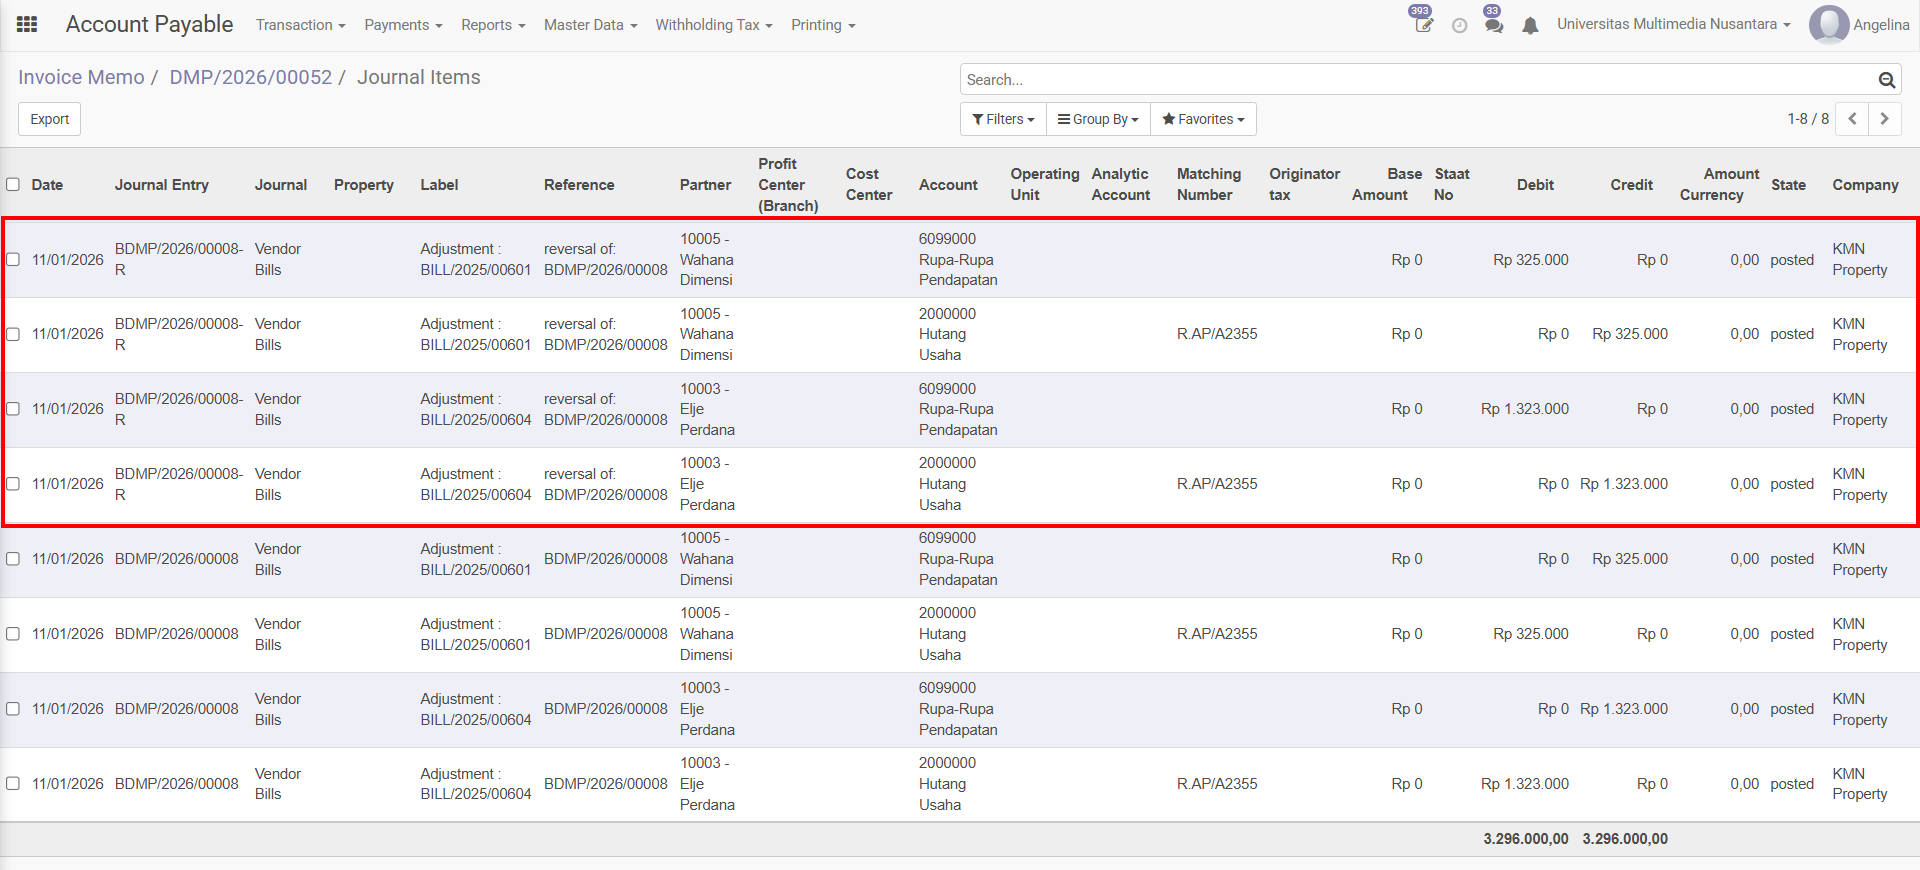Check the first BDMP/2026/00008-R row checkbox
Image resolution: width=1920 pixels, height=870 pixels.
point(13,260)
